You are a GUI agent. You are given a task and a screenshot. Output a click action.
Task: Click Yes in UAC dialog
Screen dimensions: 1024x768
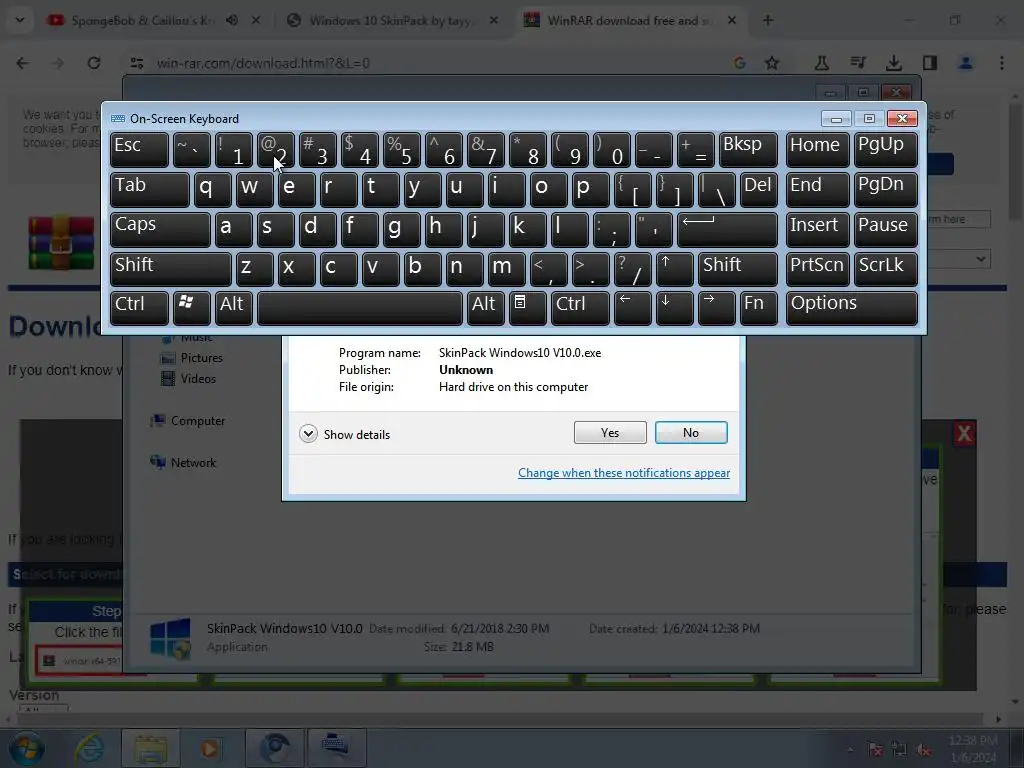pos(610,432)
